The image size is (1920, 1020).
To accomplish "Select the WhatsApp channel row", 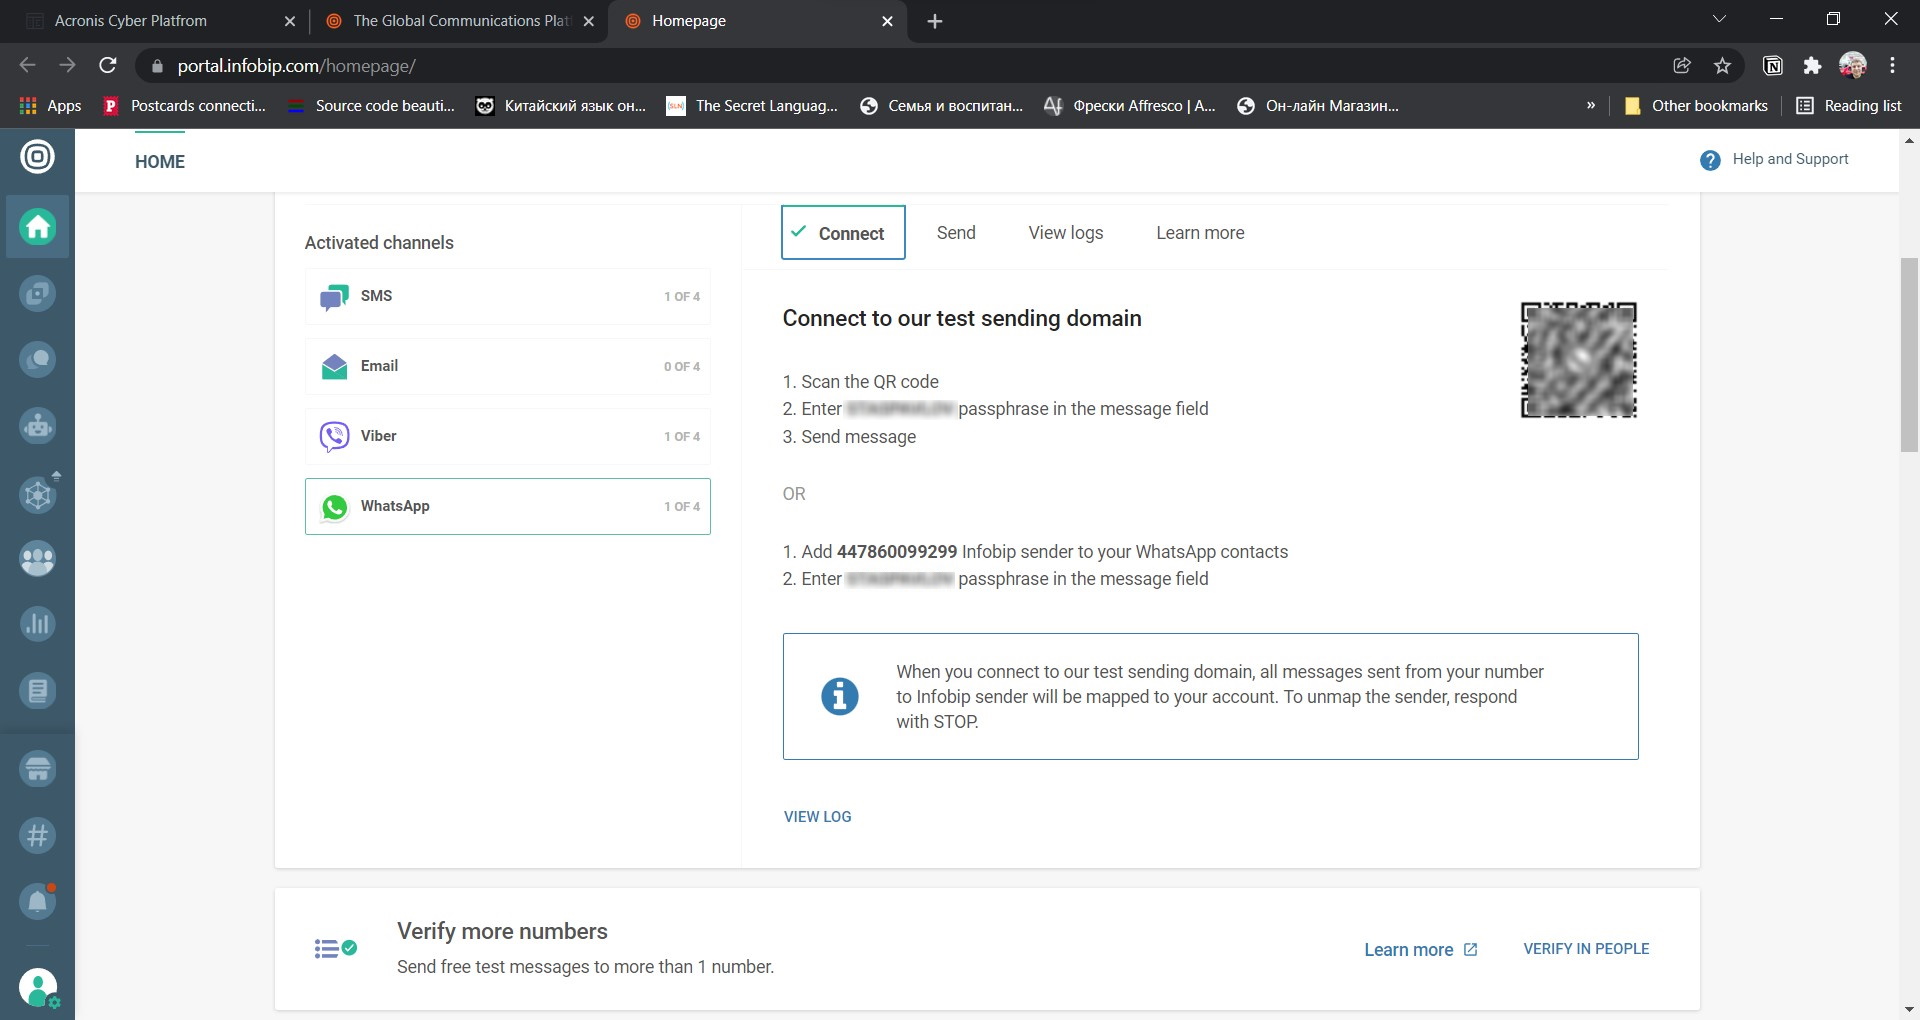I will click(508, 507).
